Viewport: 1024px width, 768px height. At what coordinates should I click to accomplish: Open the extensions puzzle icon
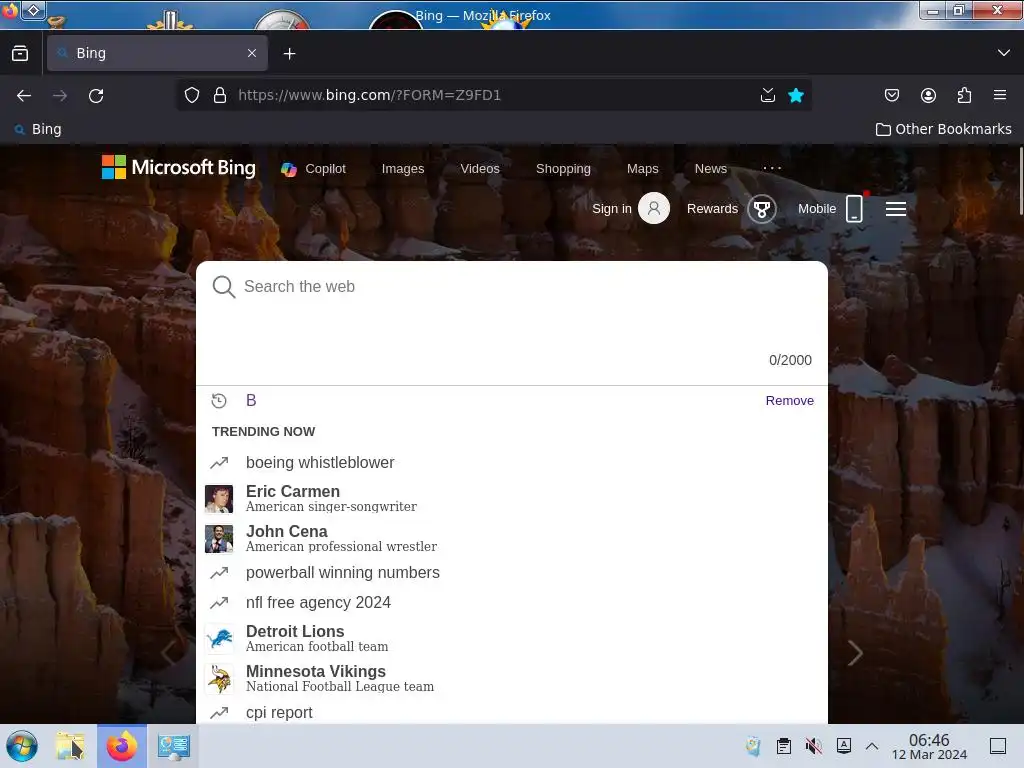point(964,95)
